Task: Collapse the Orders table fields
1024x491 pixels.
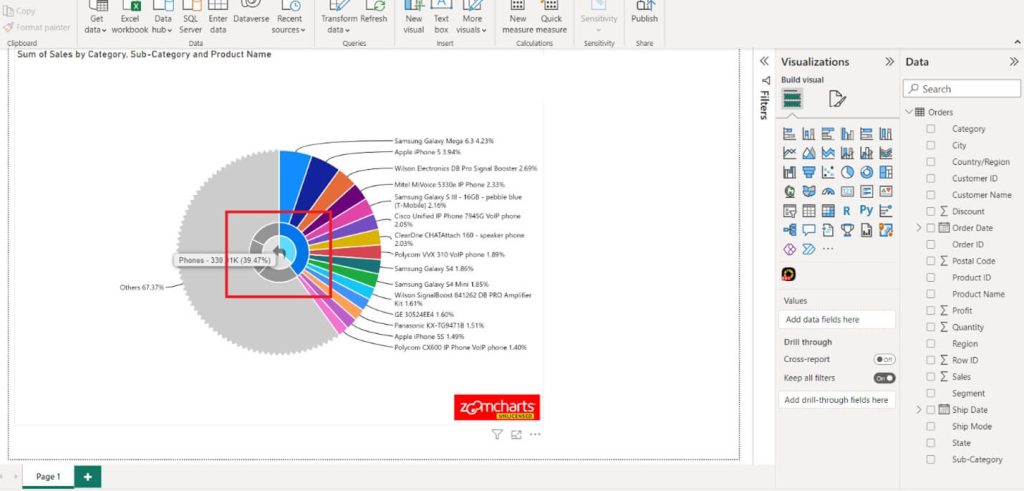Action: pos(909,112)
